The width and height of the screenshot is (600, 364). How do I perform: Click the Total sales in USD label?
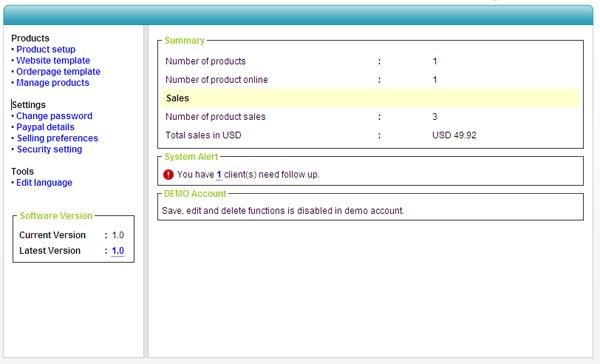coord(203,135)
